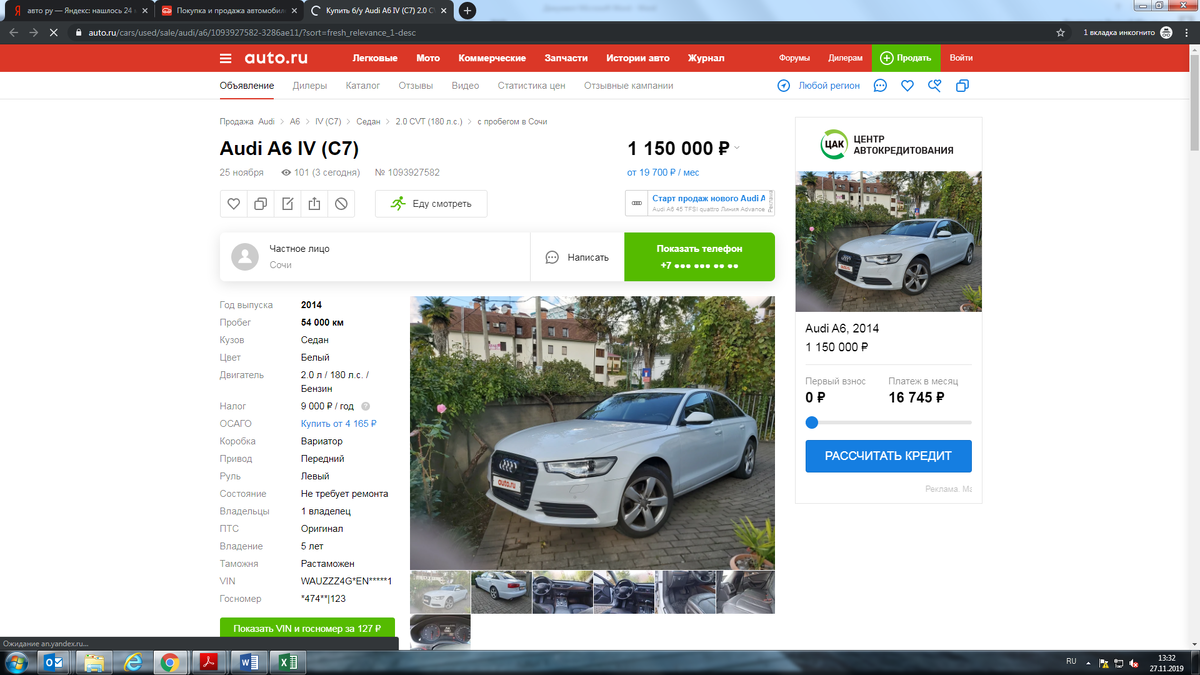Open Word from the taskbar
Screen dimensions: 1200x675
click(248, 662)
